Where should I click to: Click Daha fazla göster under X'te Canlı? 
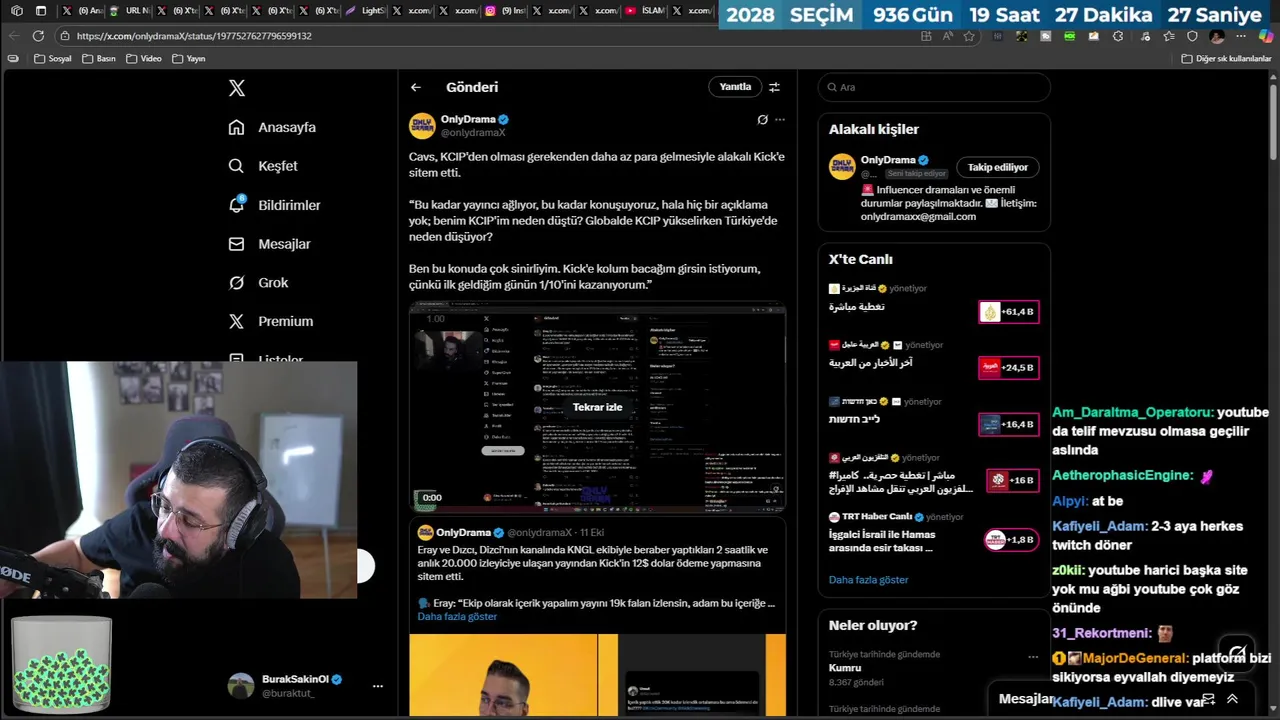868,580
